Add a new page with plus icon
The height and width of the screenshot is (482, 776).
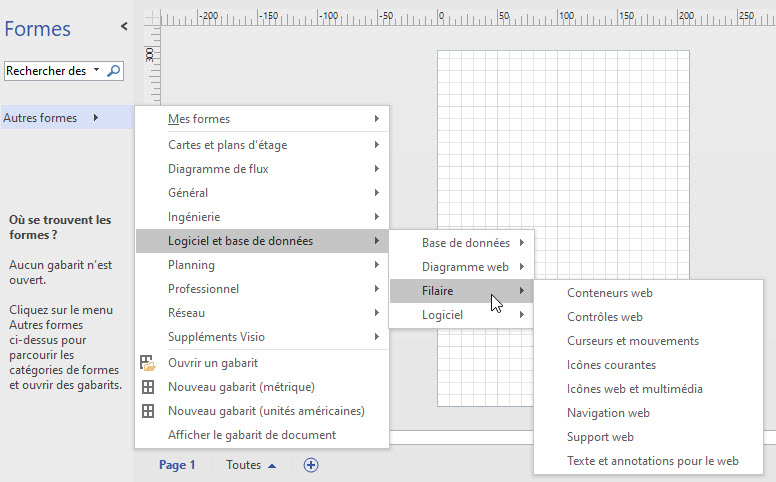[311, 465]
